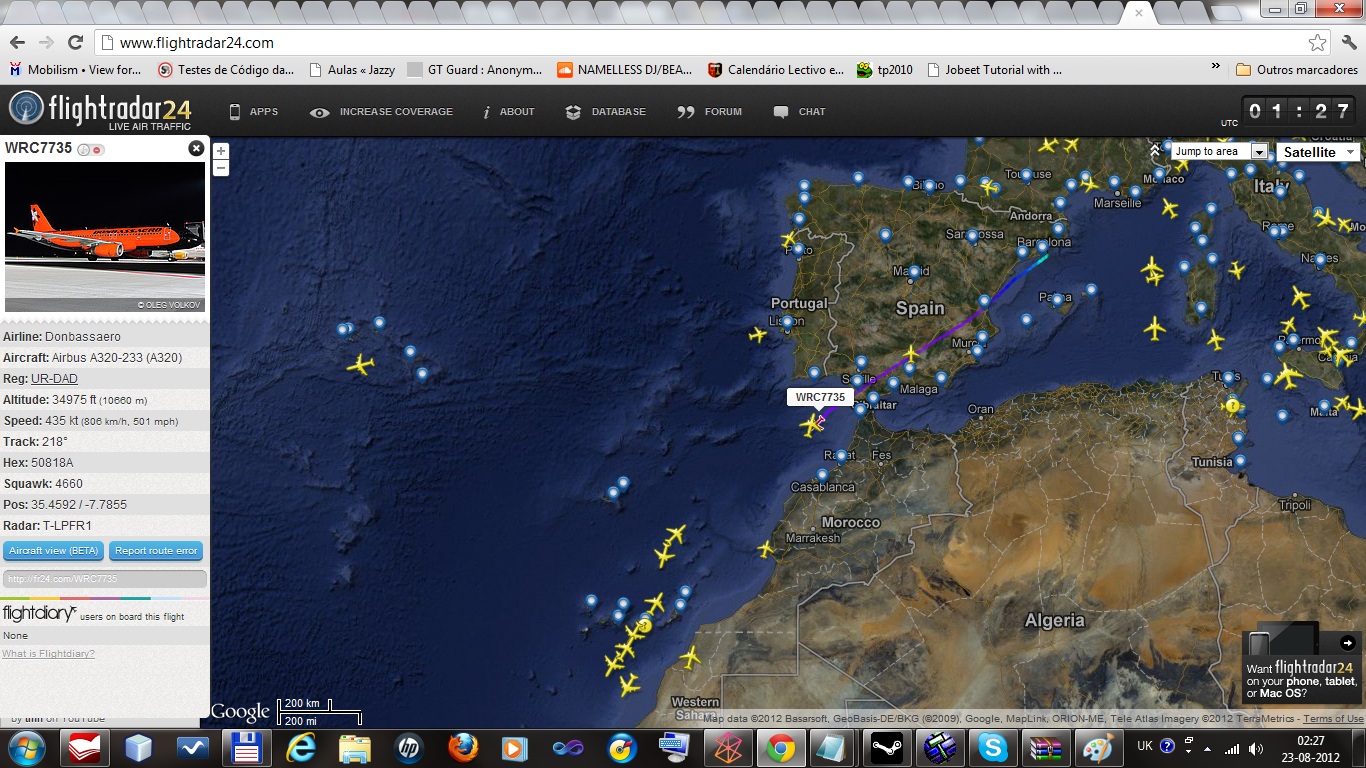The height and width of the screenshot is (768, 1366).
Task: Bookmark page with the star icon
Action: [1317, 43]
